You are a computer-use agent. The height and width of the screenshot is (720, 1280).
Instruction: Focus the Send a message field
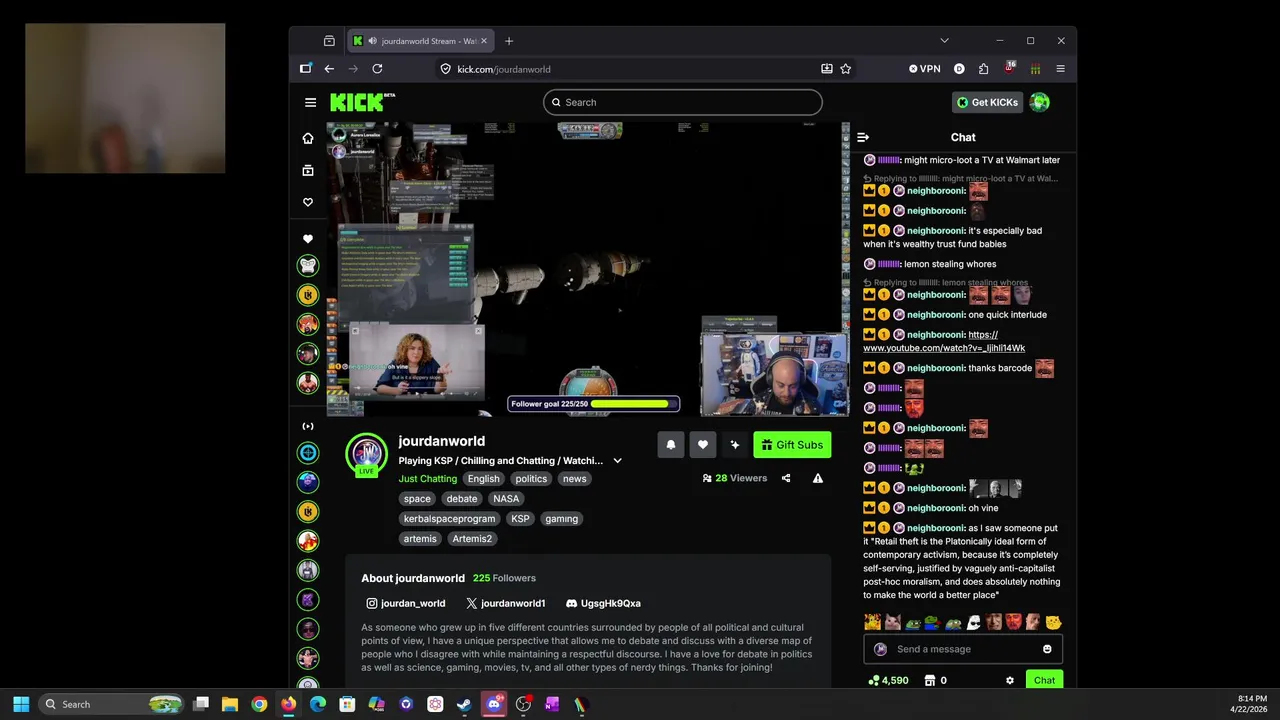(x=965, y=649)
